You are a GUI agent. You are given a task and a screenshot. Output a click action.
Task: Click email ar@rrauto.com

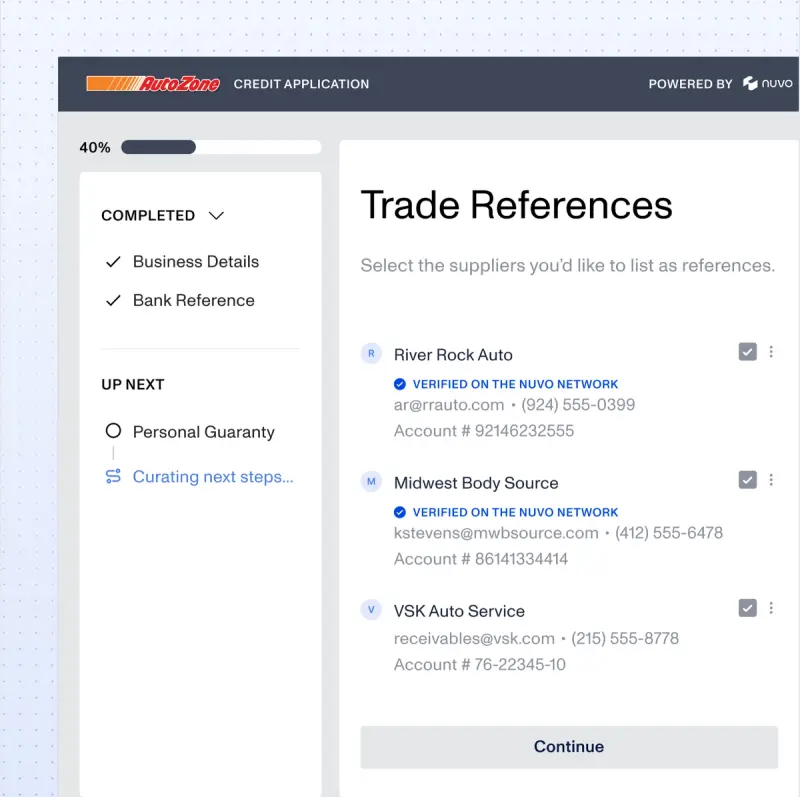449,405
